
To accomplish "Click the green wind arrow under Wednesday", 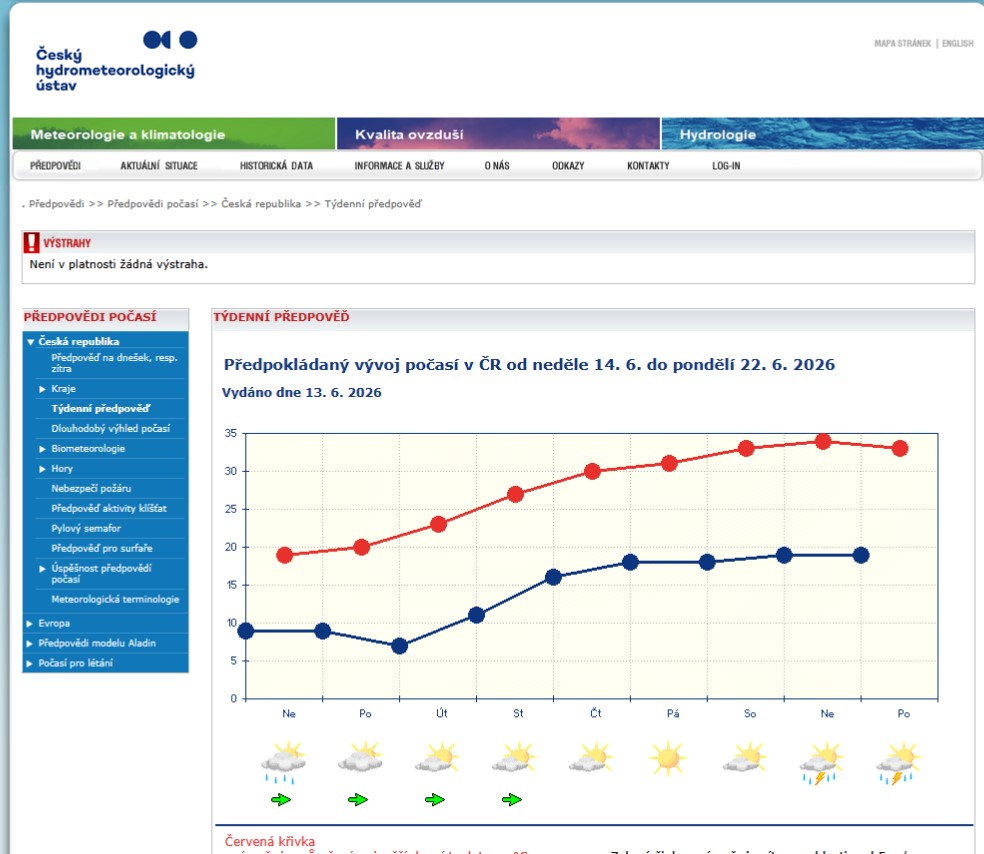I will point(512,799).
